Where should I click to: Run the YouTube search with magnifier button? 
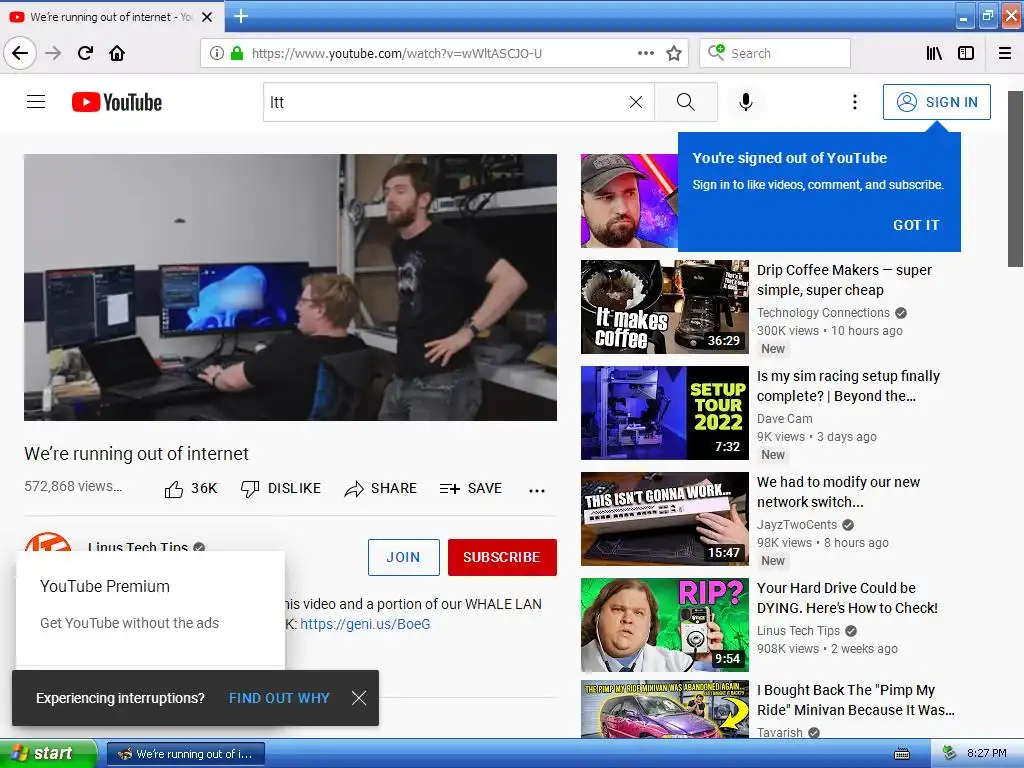point(686,102)
